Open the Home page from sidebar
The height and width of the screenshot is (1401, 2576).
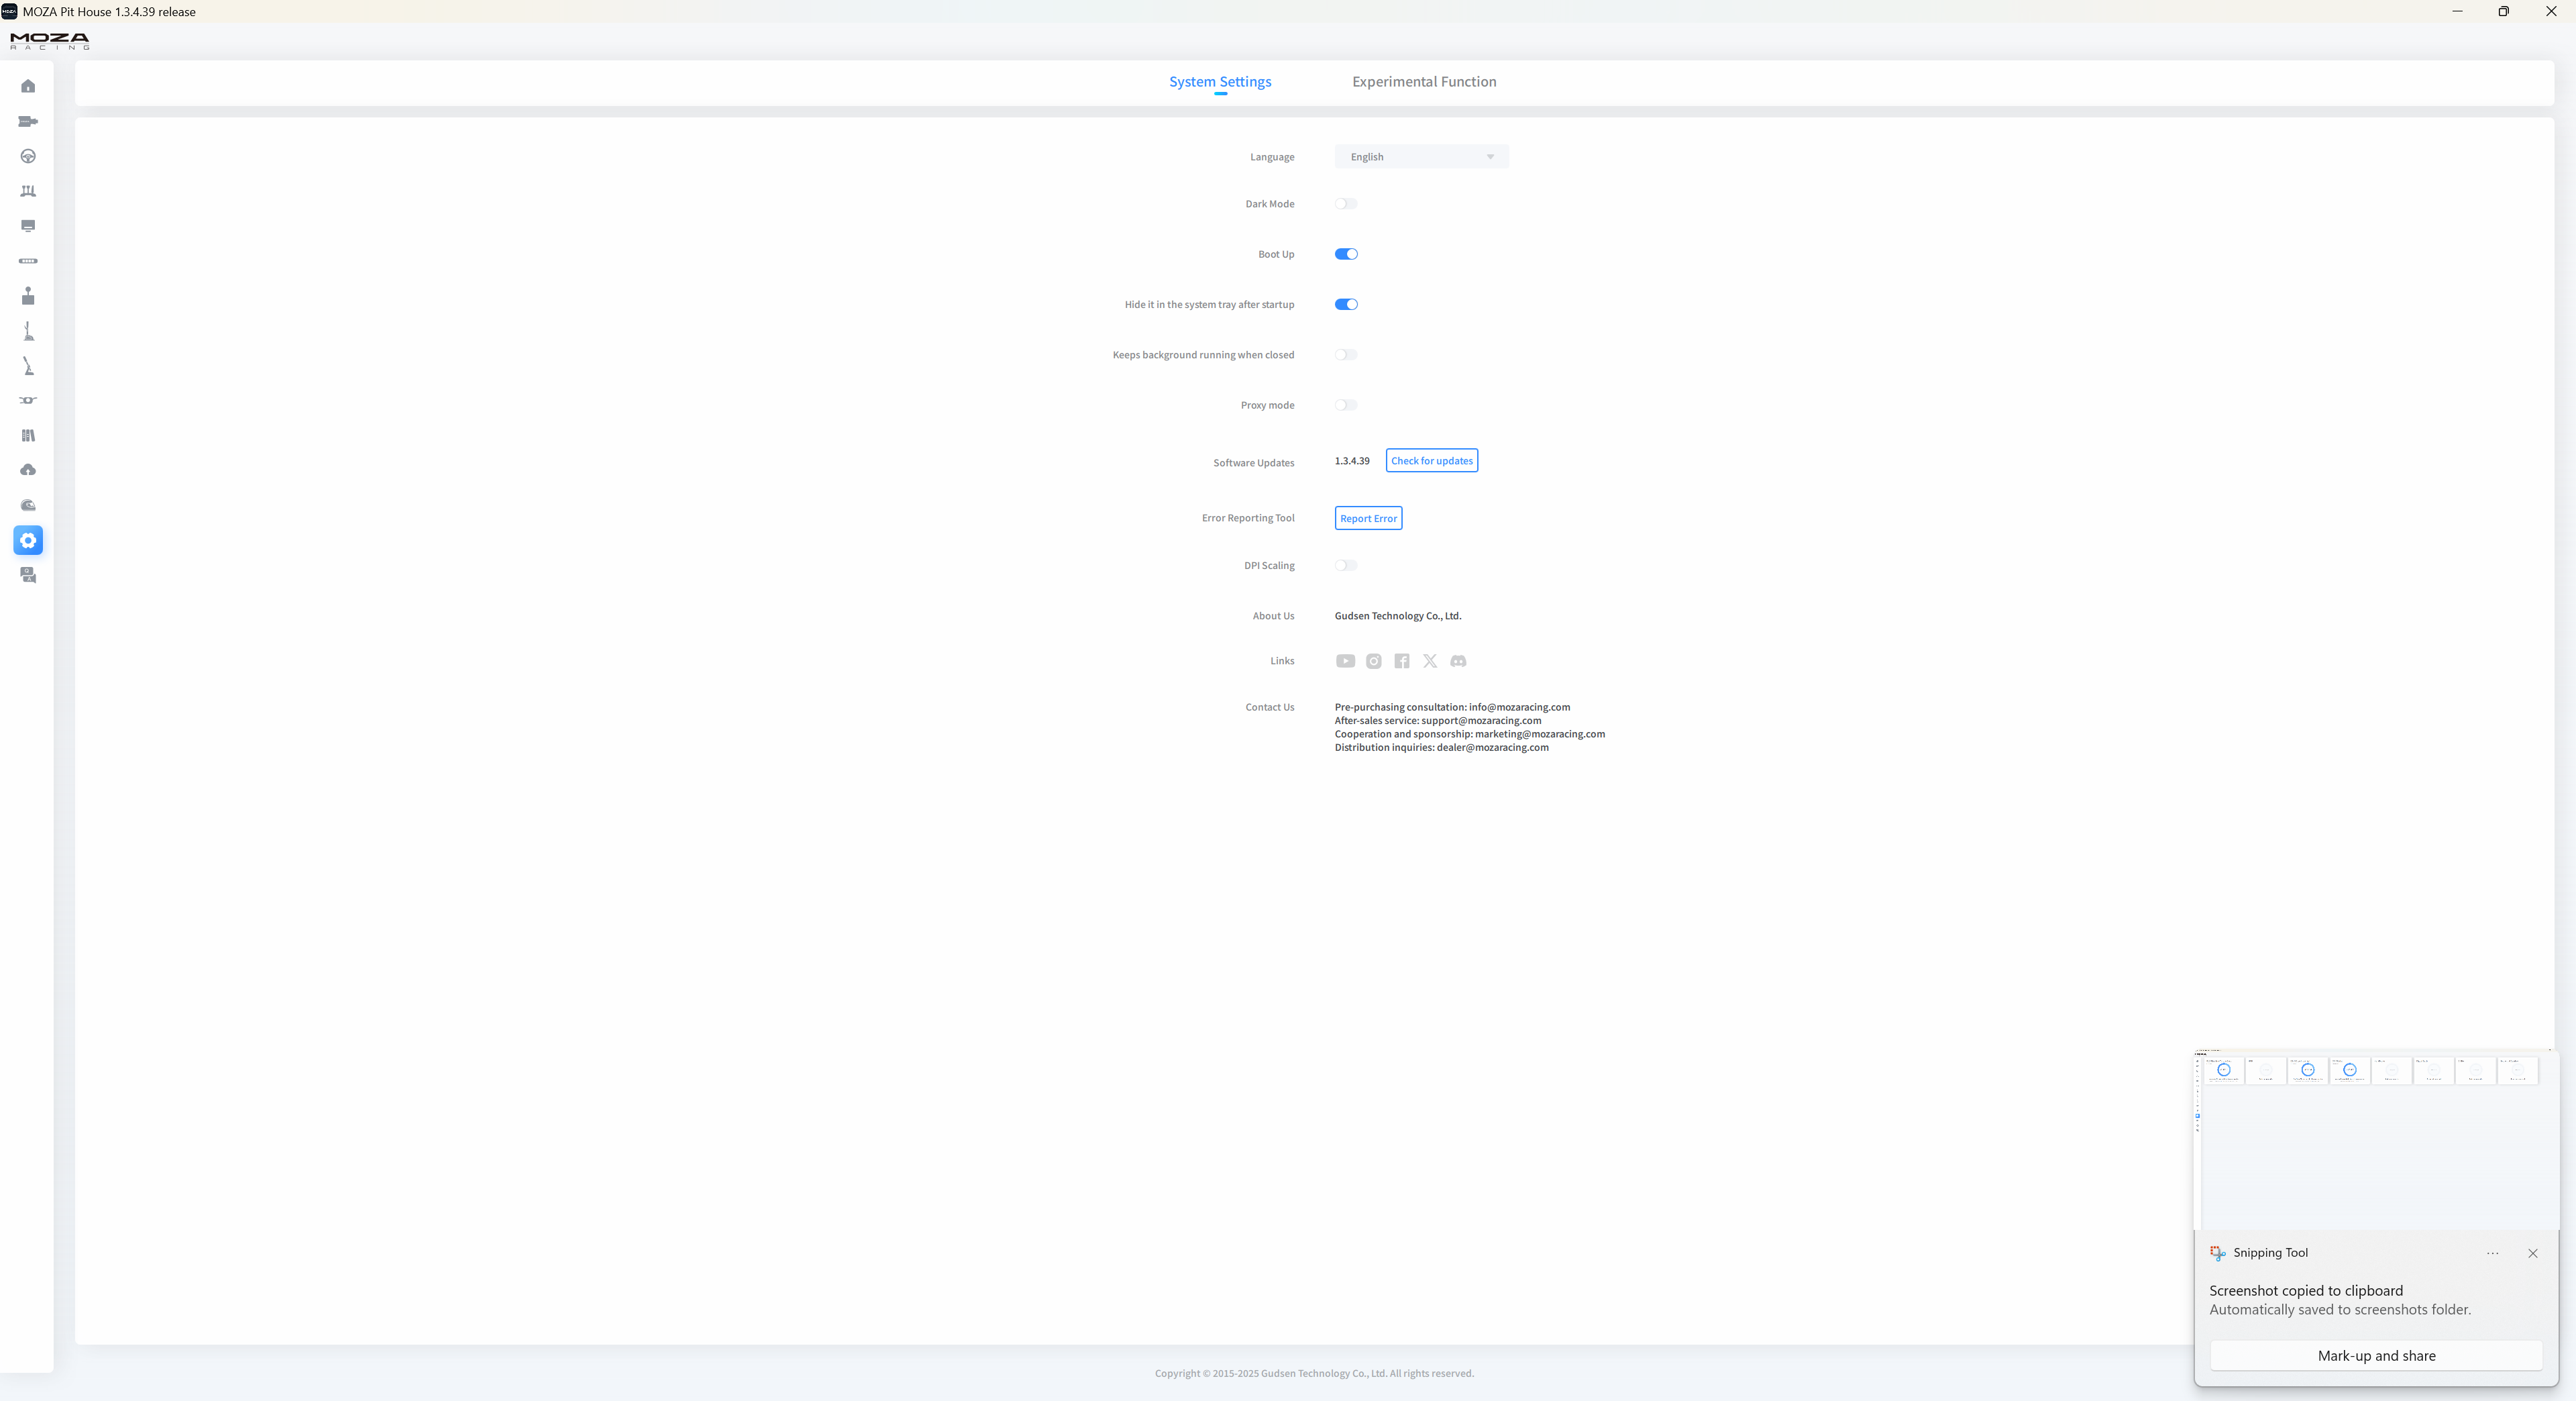click(28, 86)
